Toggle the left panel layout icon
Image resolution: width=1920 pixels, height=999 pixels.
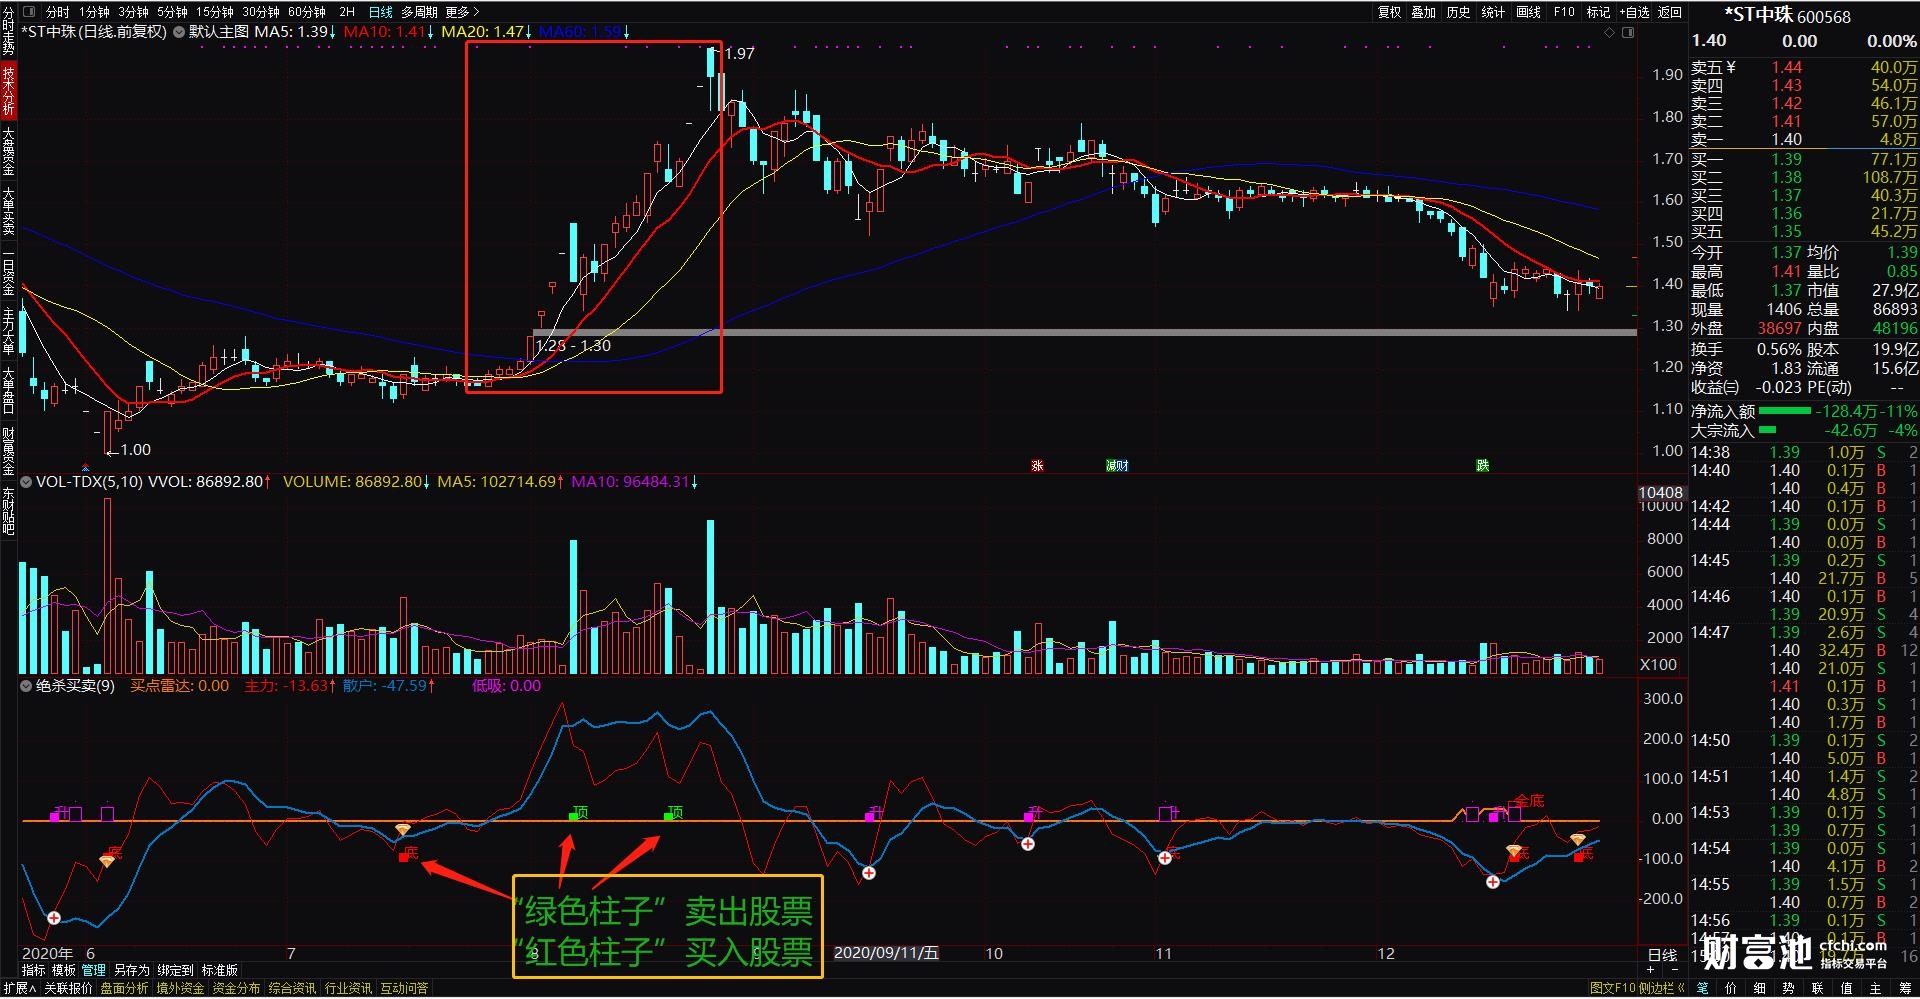(28, 12)
